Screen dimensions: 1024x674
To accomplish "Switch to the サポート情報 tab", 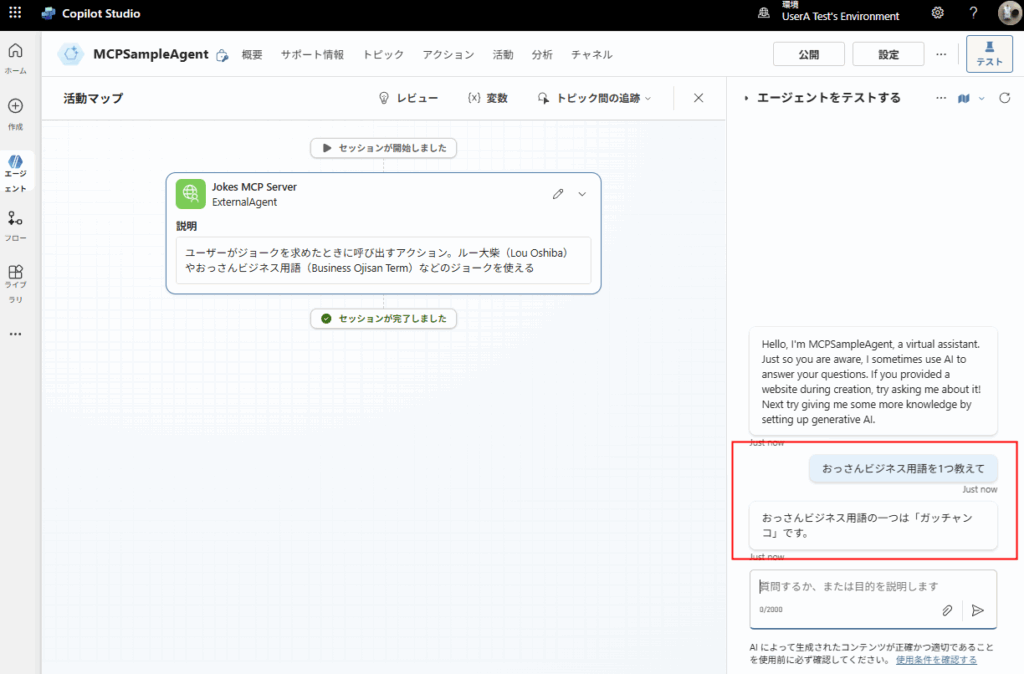I will 312,55.
